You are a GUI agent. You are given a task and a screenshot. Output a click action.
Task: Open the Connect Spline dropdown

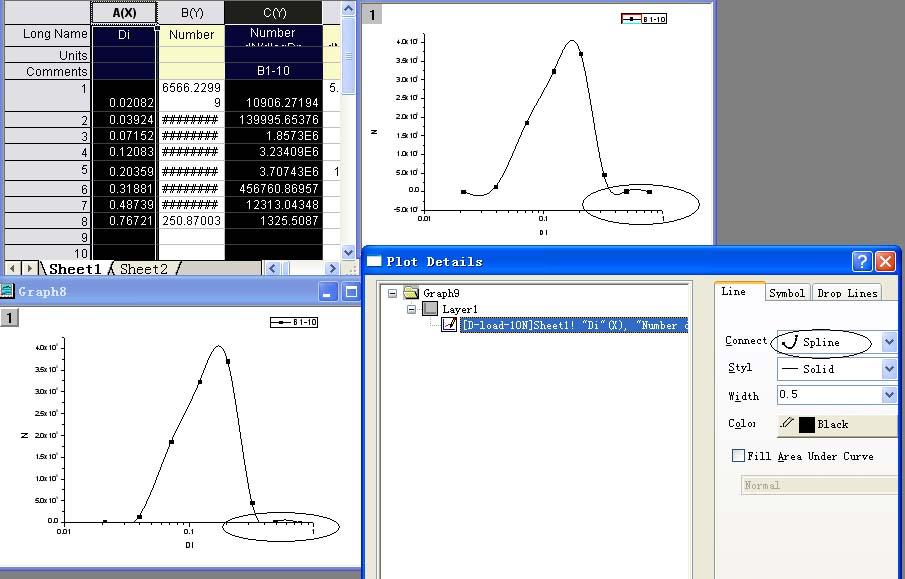(889, 342)
